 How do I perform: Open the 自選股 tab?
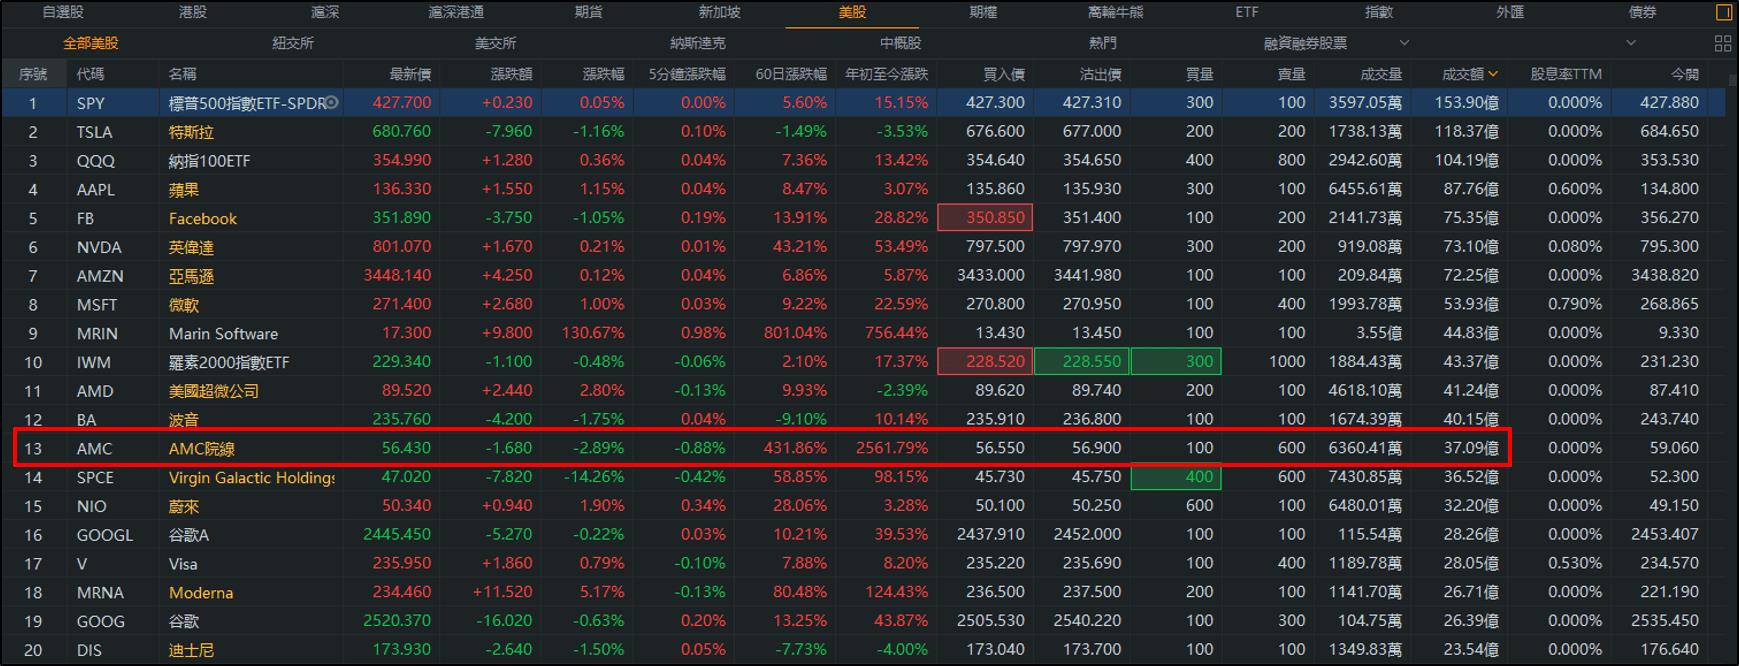click(x=63, y=12)
